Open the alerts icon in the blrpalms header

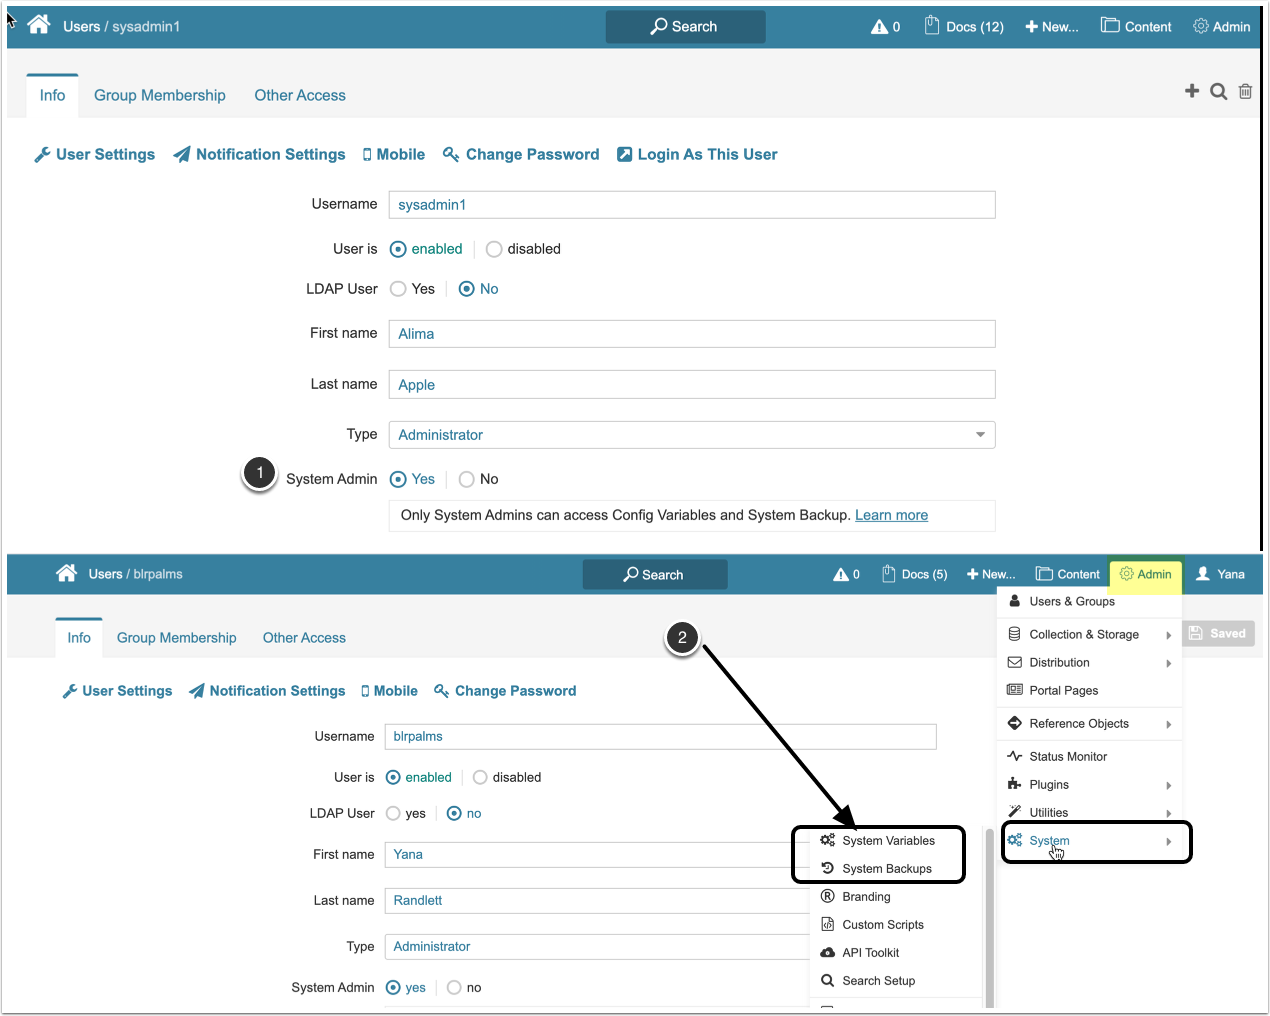pyautogui.click(x=846, y=574)
